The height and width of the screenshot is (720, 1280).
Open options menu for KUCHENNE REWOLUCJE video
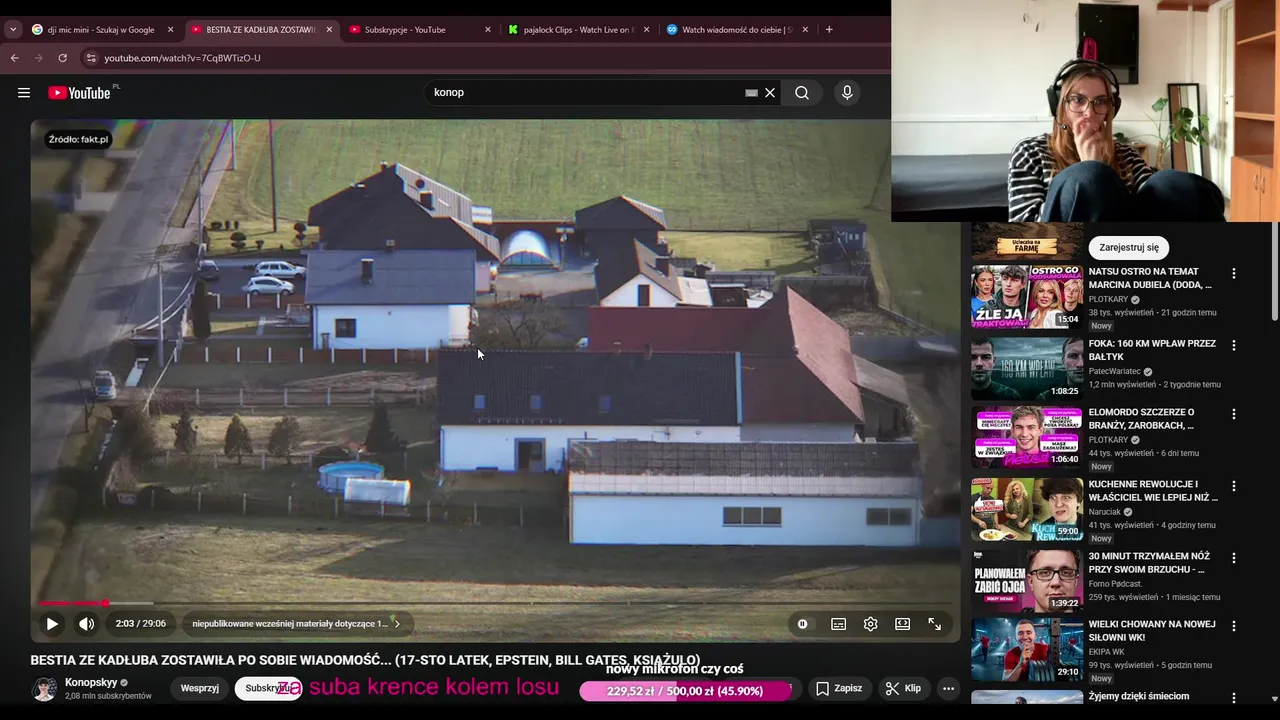1233,486
